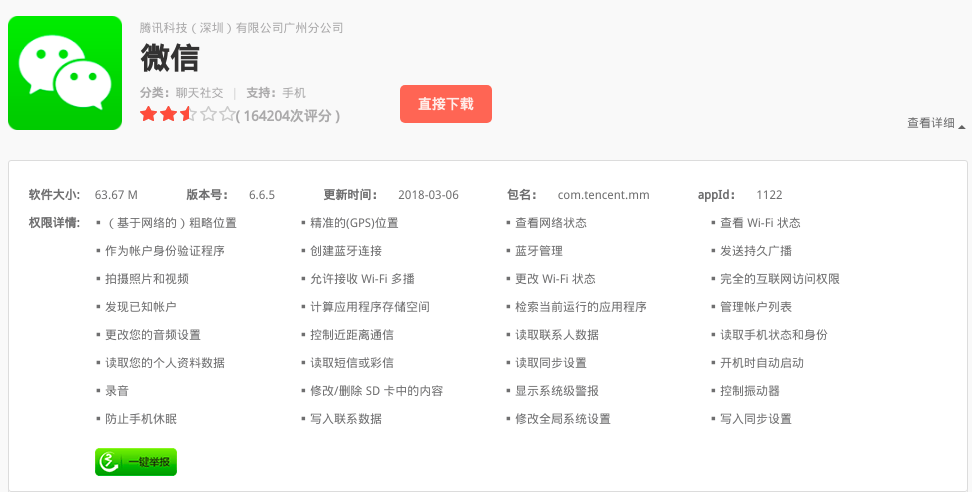Click update date 2018-03-06
This screenshot has height=492, width=972.
pyautogui.click(x=428, y=195)
